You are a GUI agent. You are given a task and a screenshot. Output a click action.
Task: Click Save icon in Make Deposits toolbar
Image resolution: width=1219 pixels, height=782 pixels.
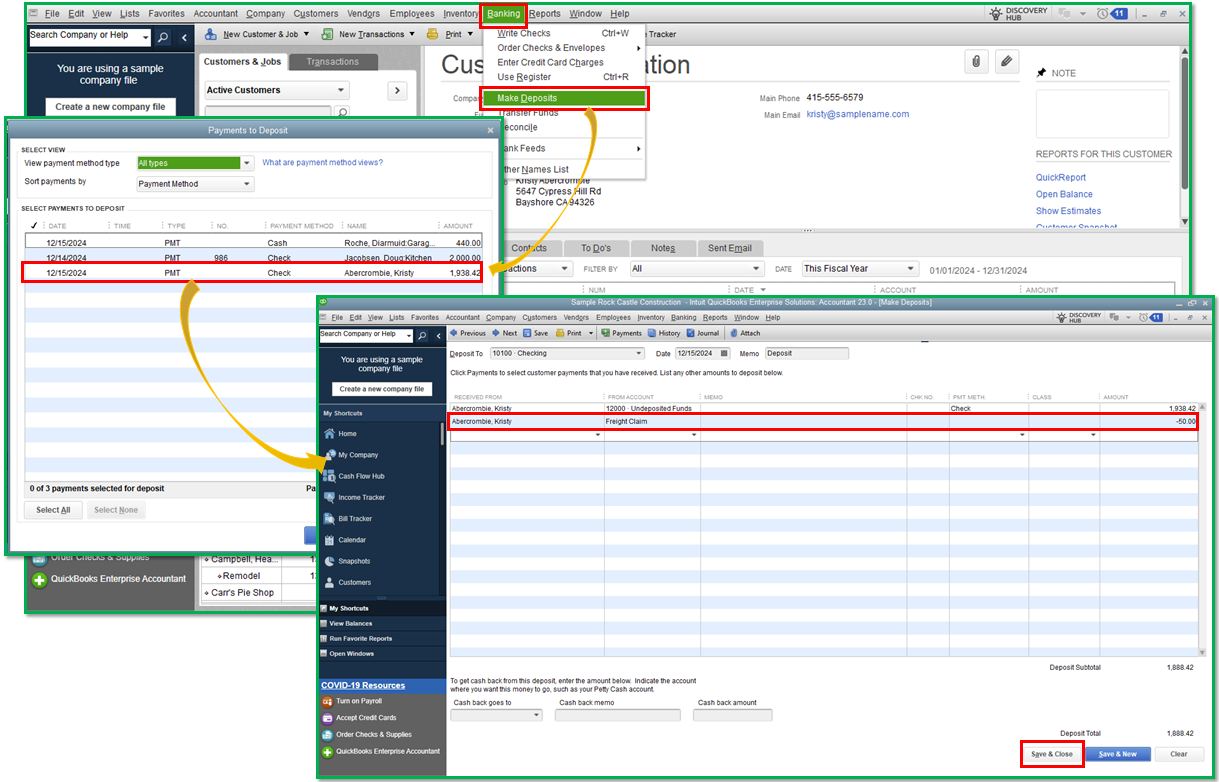(x=535, y=333)
